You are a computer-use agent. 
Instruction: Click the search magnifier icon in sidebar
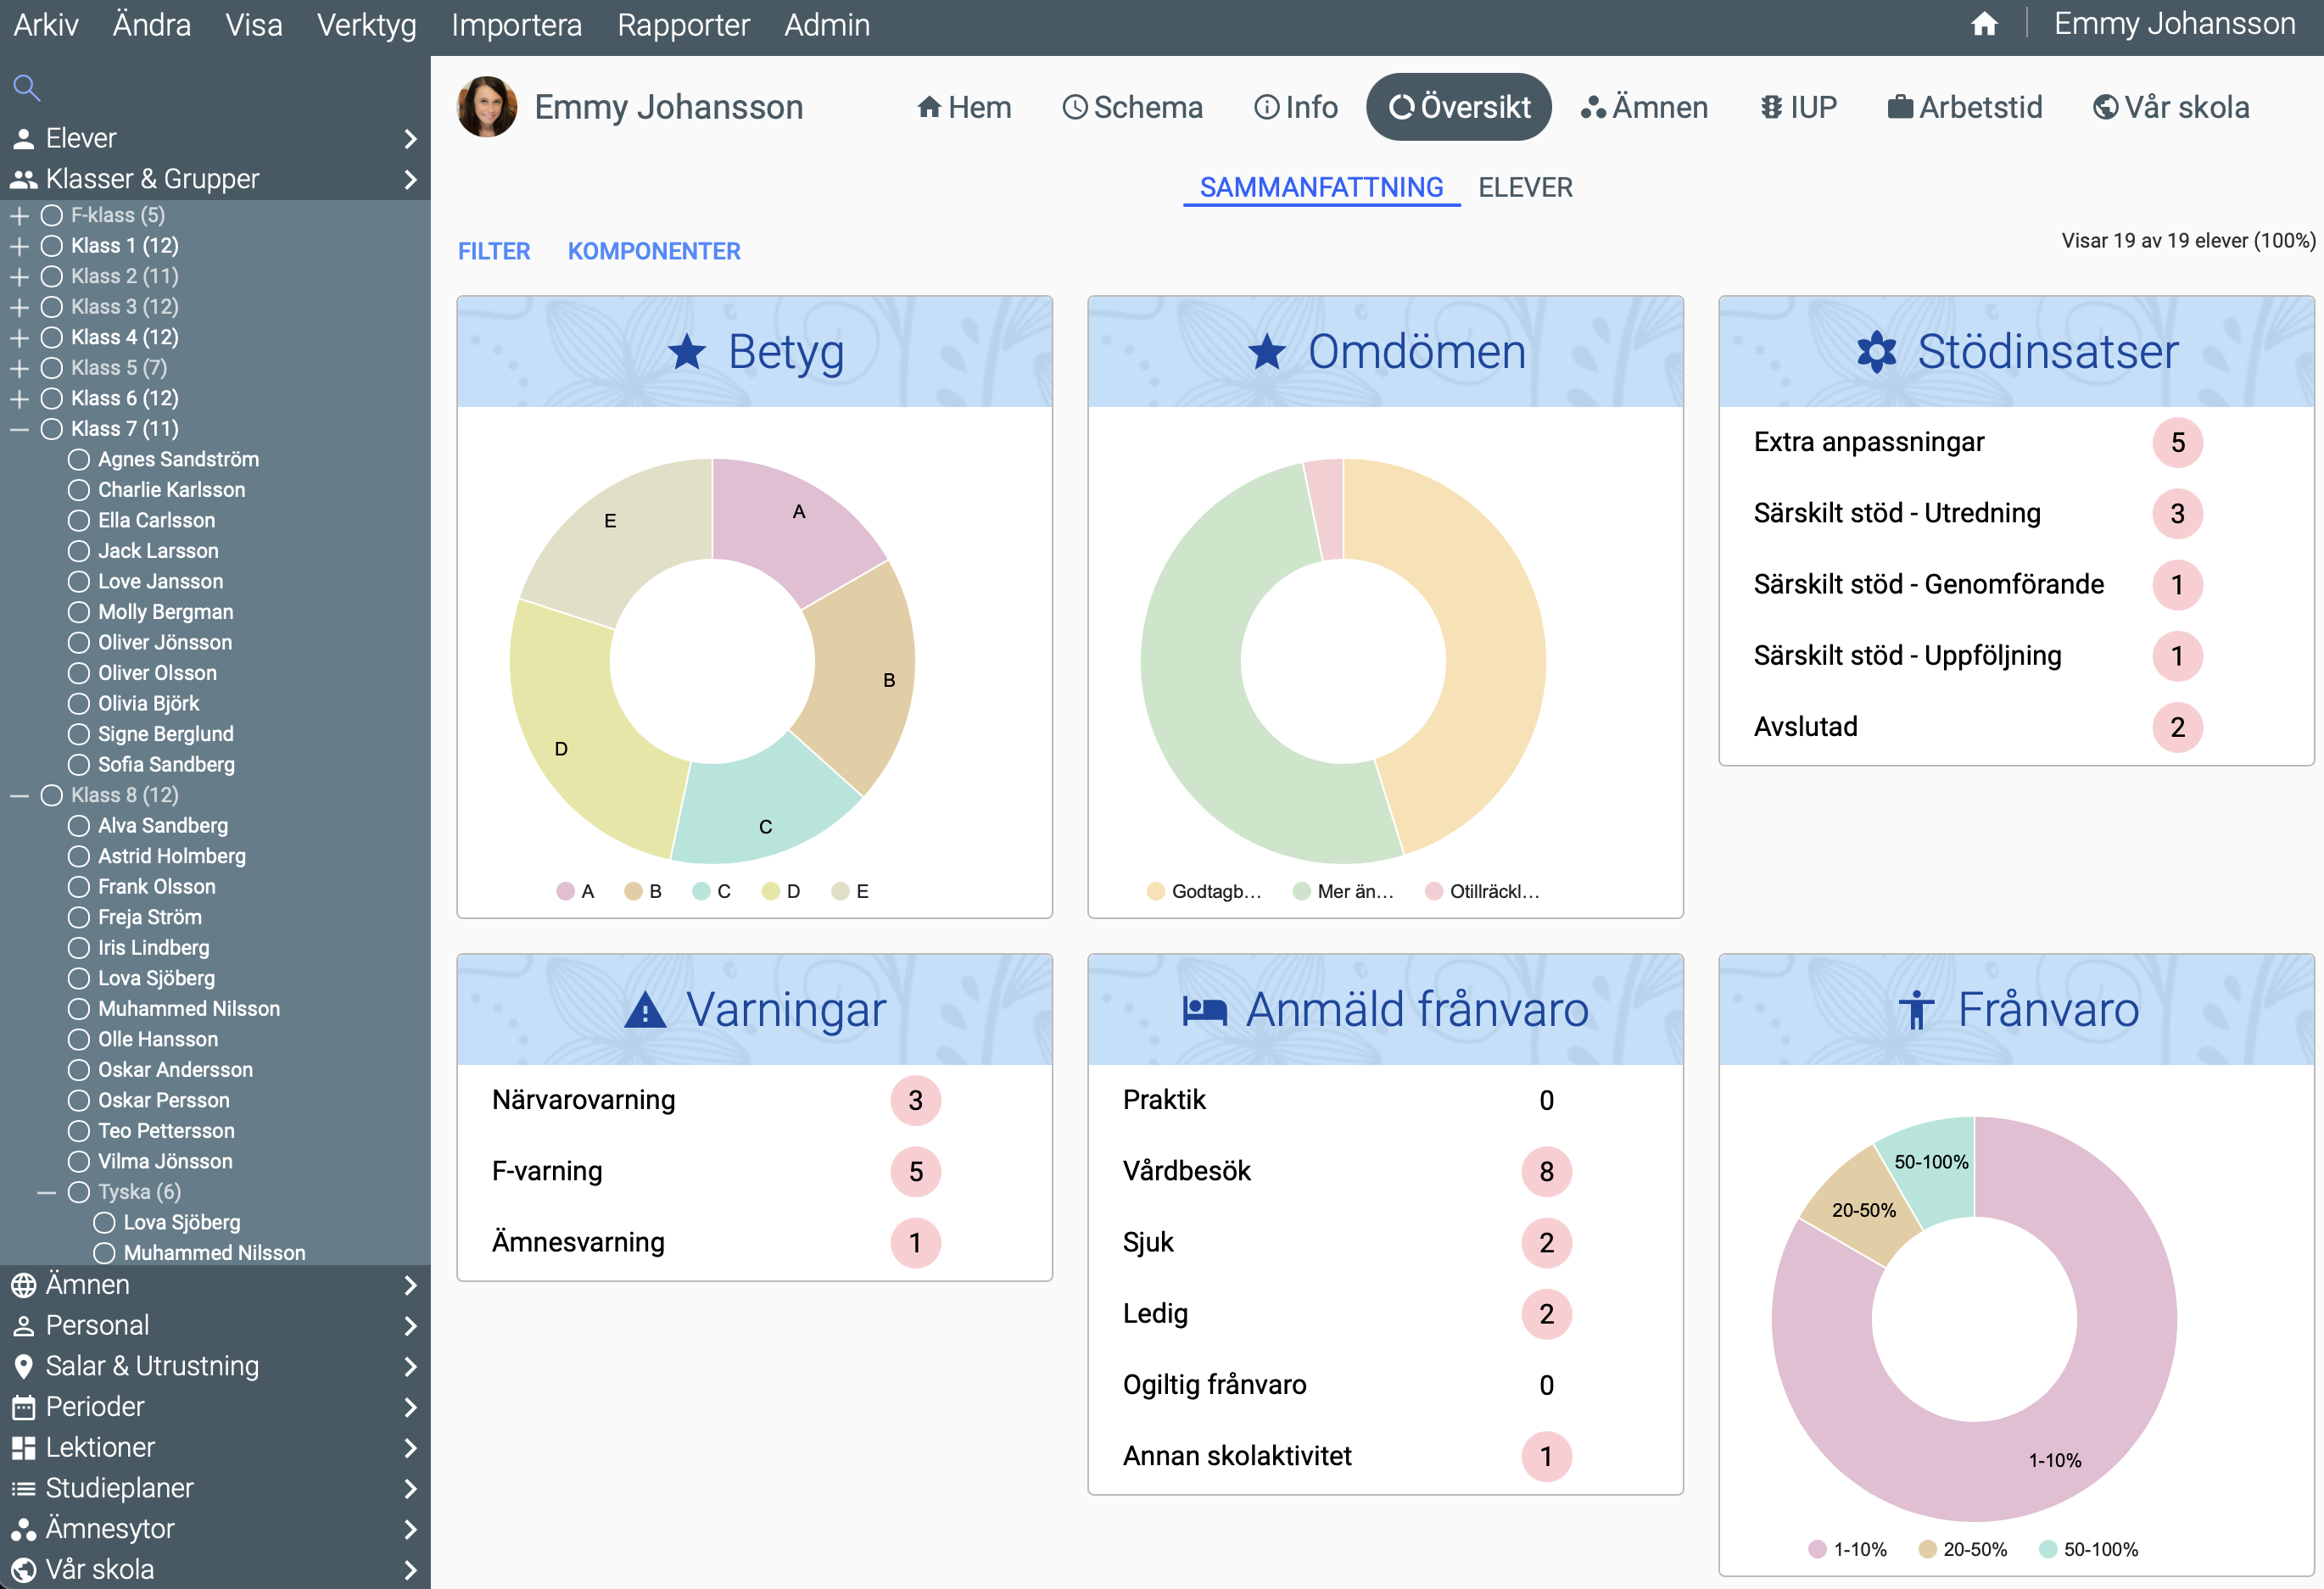click(26, 88)
